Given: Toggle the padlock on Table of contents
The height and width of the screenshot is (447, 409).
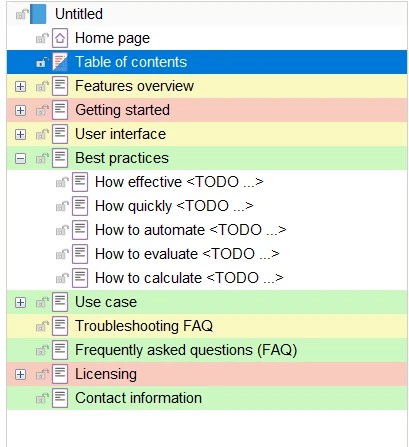Looking at the screenshot, I should tap(42, 62).
